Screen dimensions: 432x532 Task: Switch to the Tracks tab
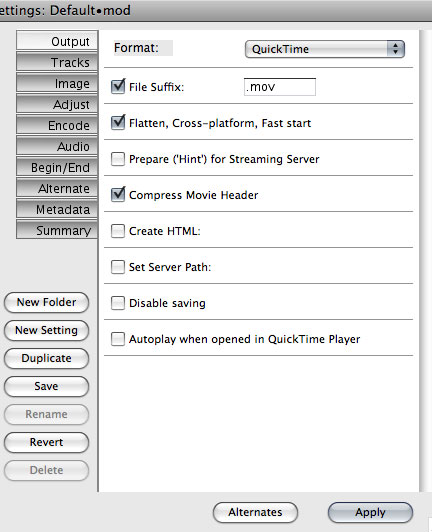pos(57,62)
